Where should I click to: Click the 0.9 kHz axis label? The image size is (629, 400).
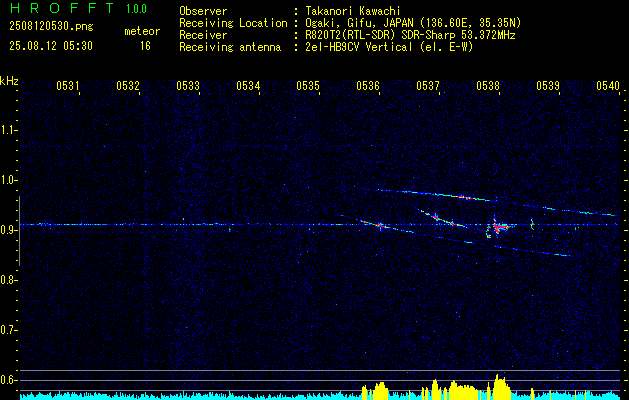click(8, 230)
